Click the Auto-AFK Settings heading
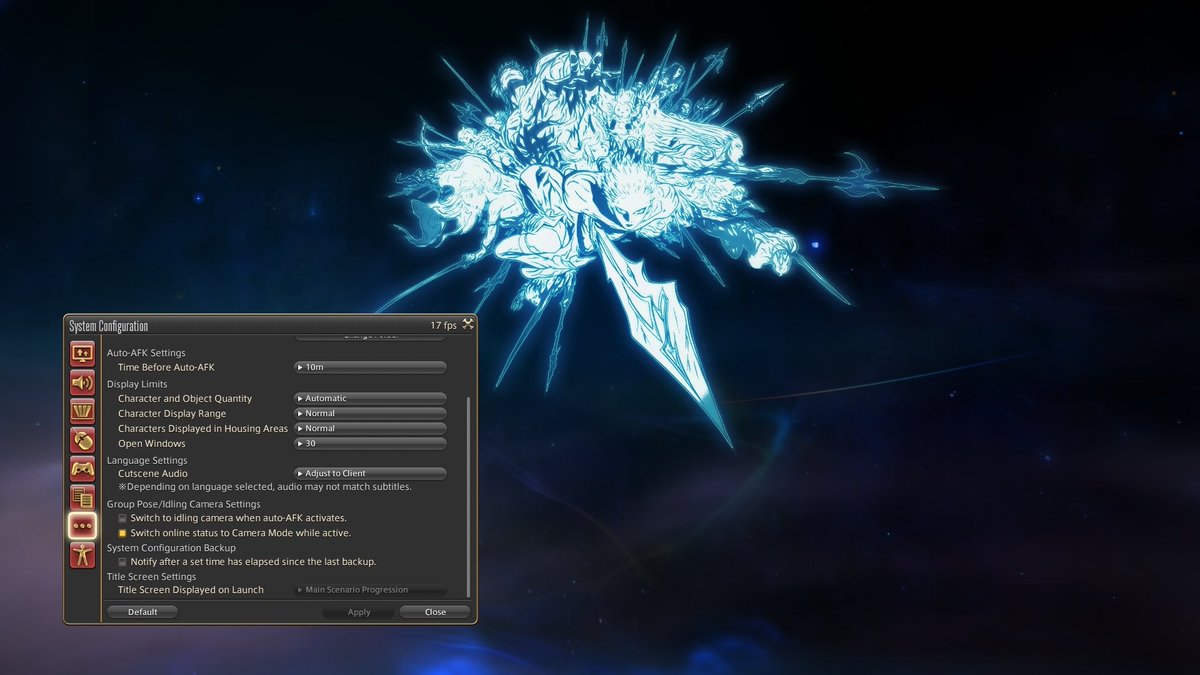Image resolution: width=1200 pixels, height=675 pixels. 146,353
